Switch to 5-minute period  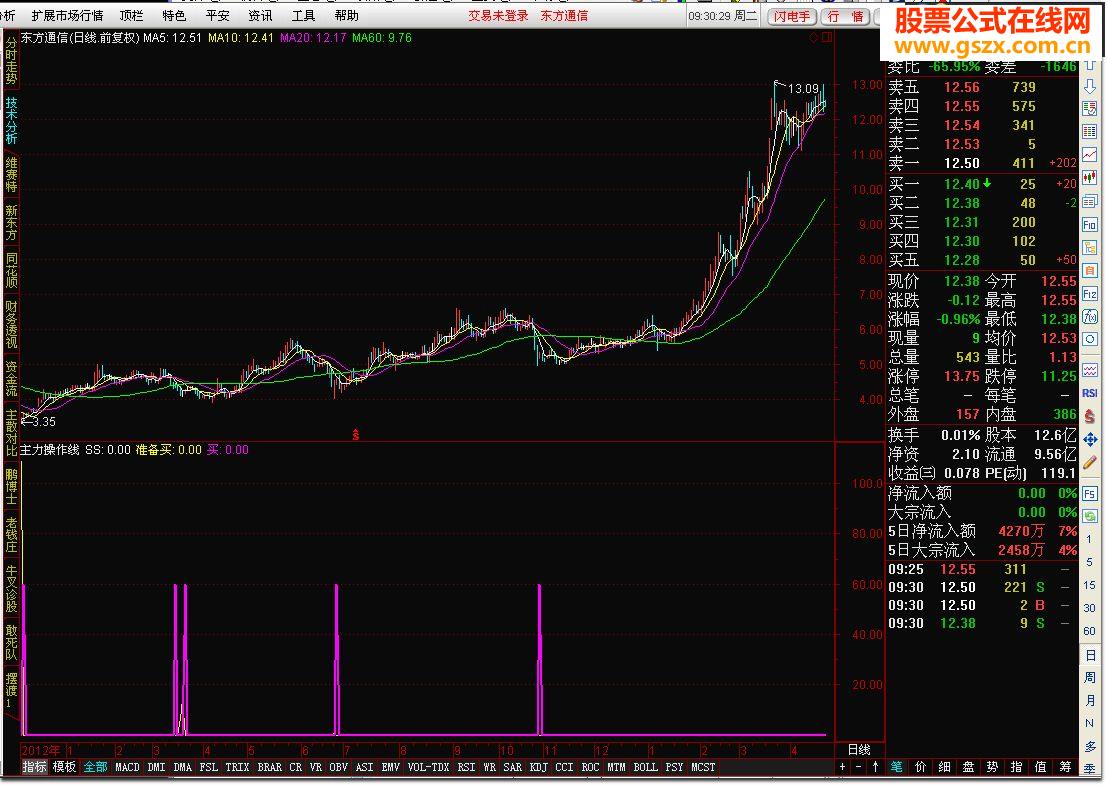point(1089,562)
